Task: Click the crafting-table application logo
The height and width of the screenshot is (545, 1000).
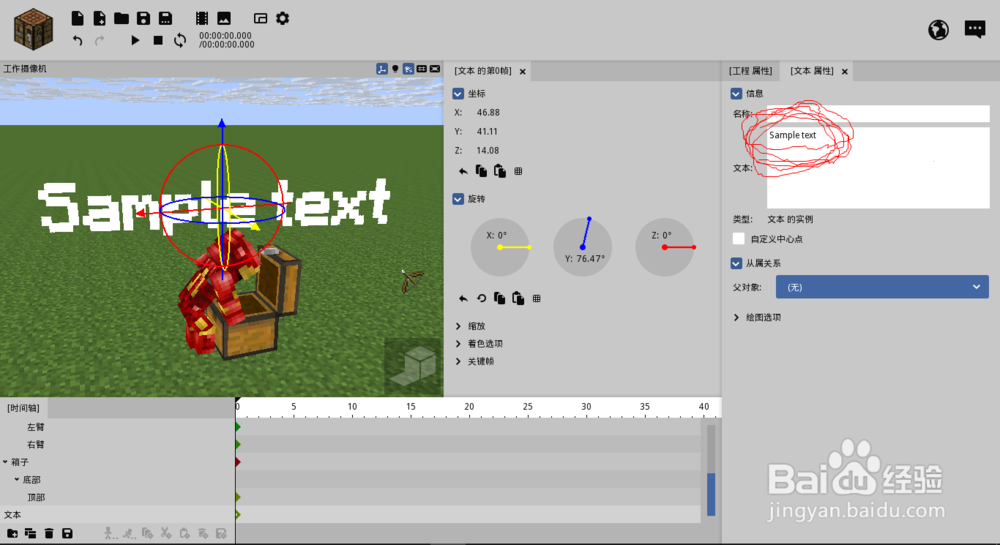Action: (33, 29)
